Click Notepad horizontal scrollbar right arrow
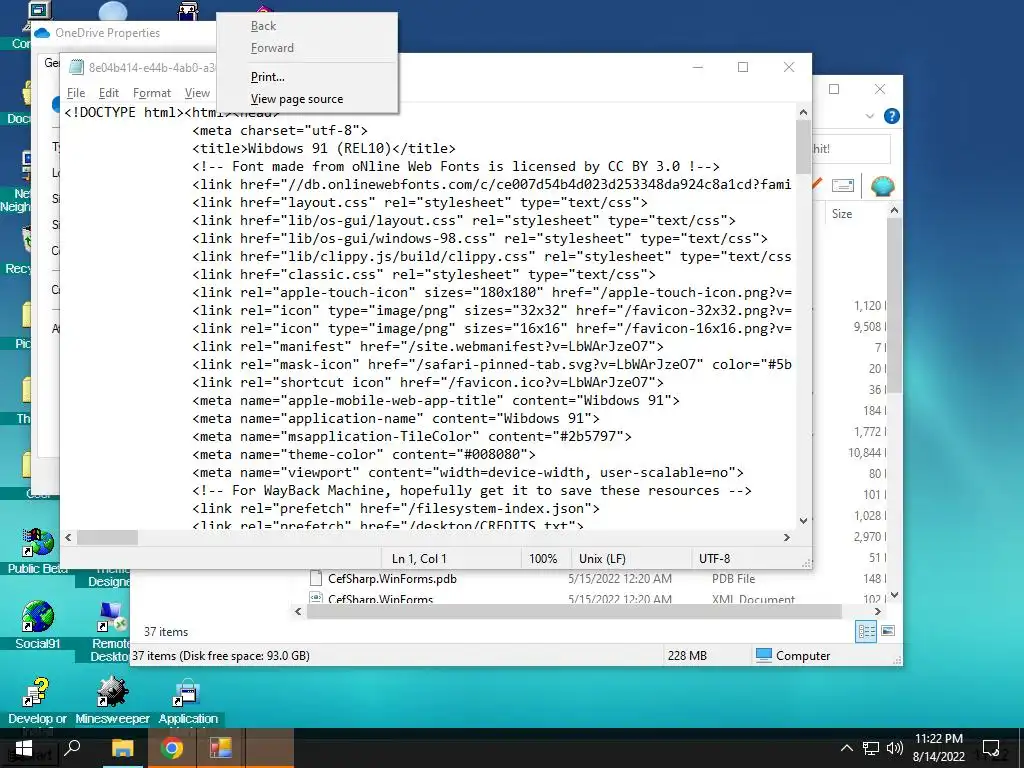Image resolution: width=1024 pixels, height=768 pixels. tap(787, 537)
